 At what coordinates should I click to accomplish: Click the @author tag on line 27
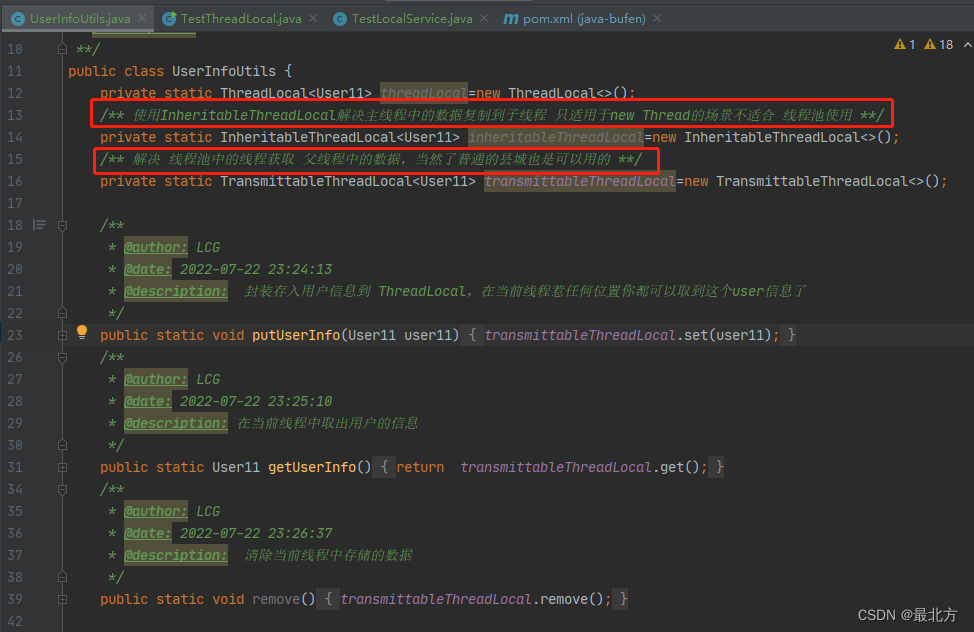155,379
